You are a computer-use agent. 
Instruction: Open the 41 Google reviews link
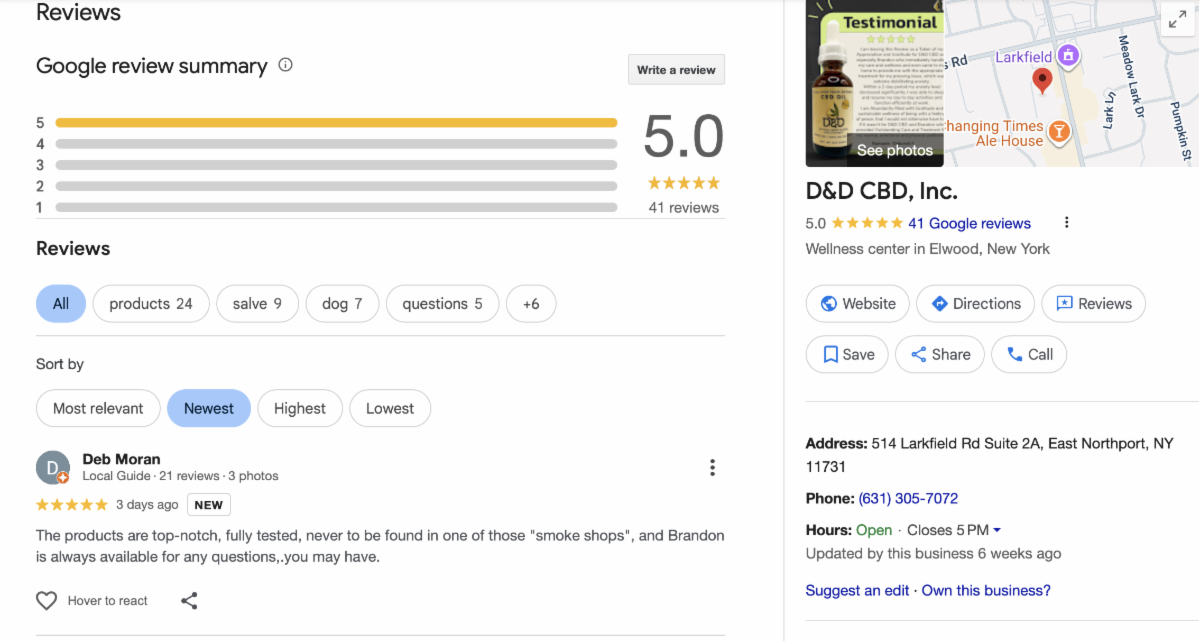(969, 223)
